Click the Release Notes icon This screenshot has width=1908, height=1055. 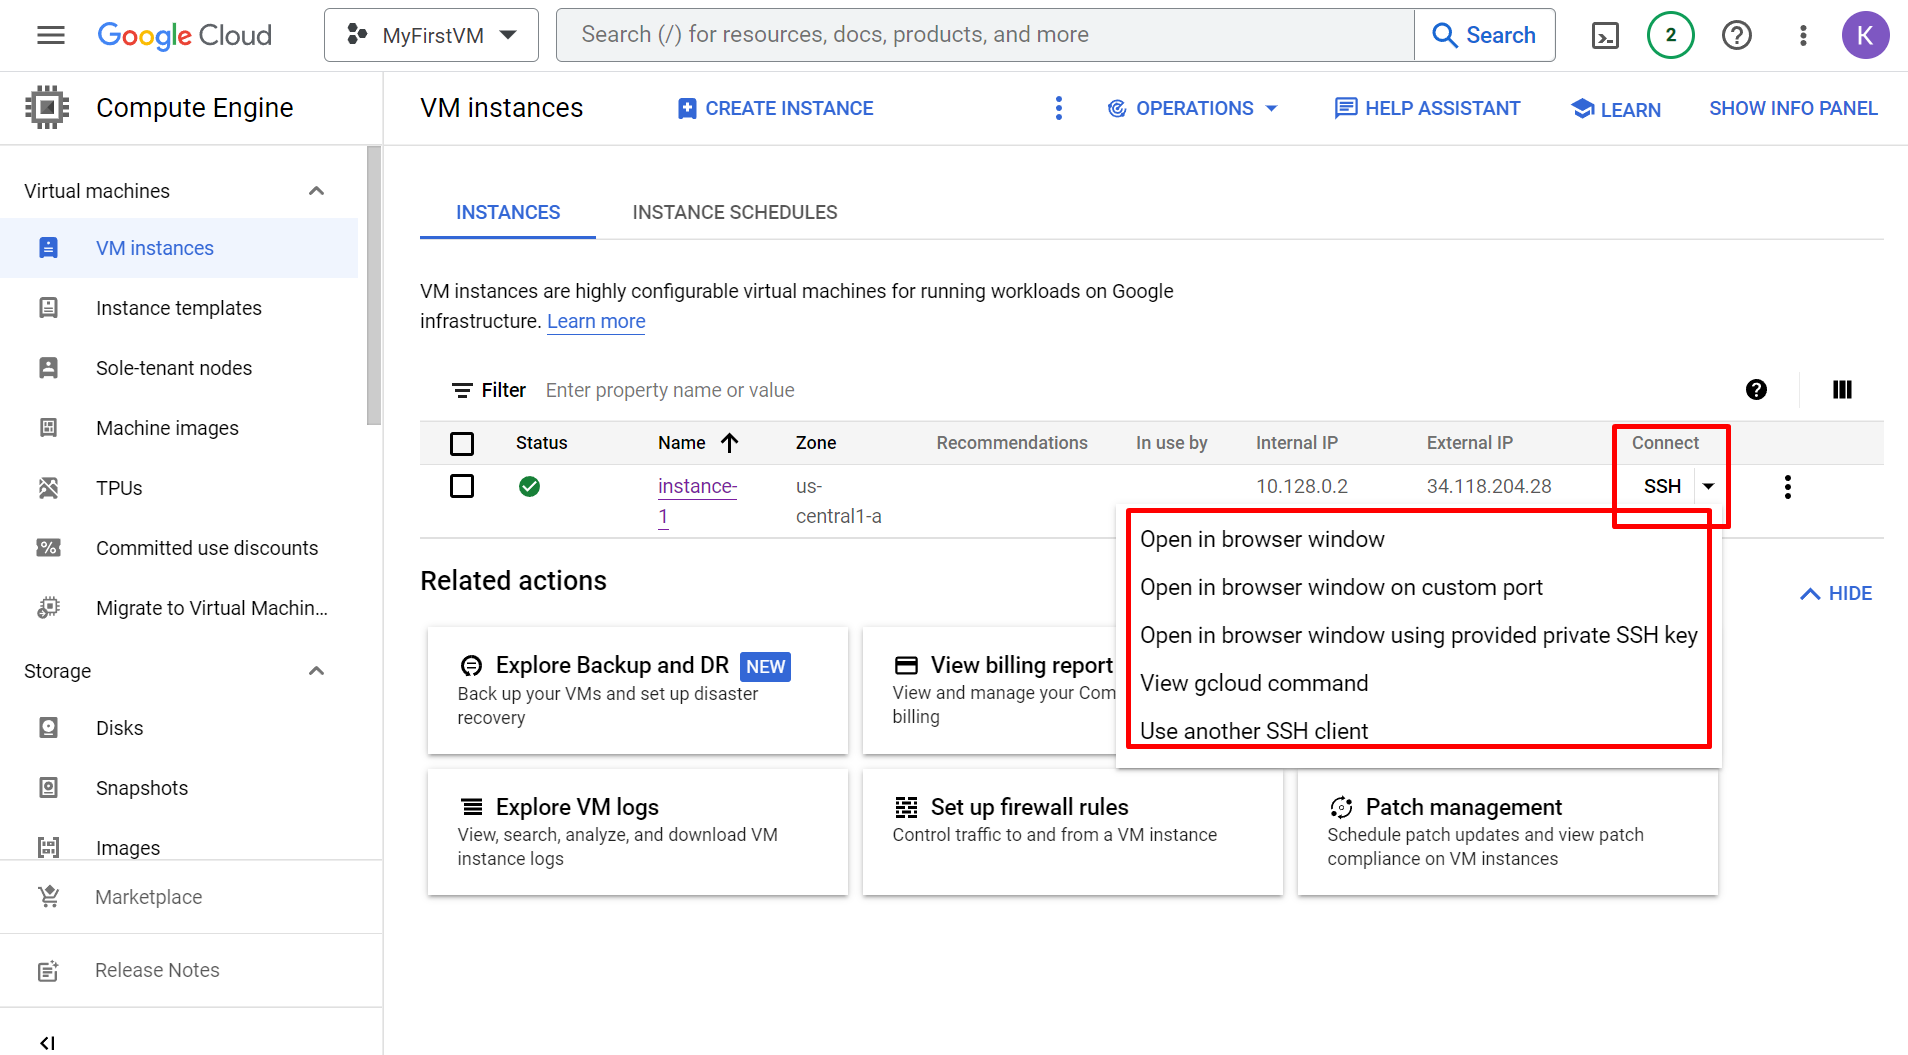(x=48, y=970)
